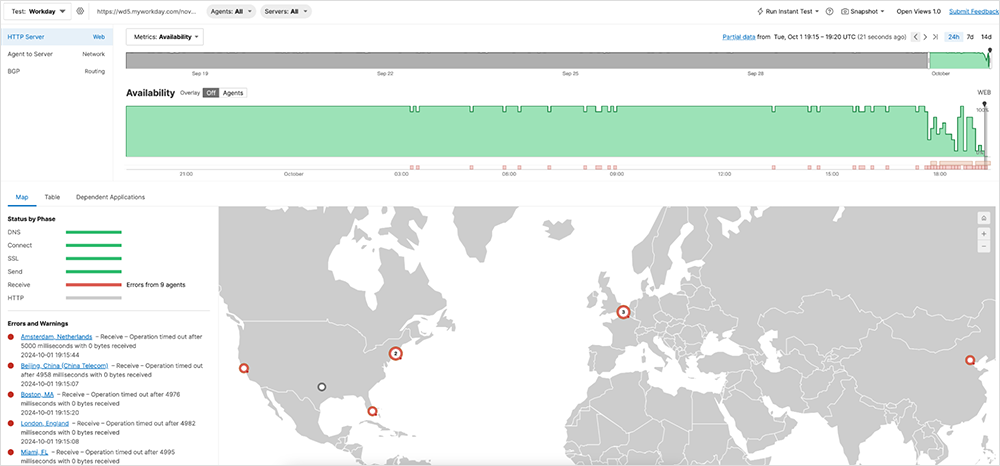Click the Run Instant Test lightning icon
This screenshot has height=466, width=1000.
pos(760,11)
